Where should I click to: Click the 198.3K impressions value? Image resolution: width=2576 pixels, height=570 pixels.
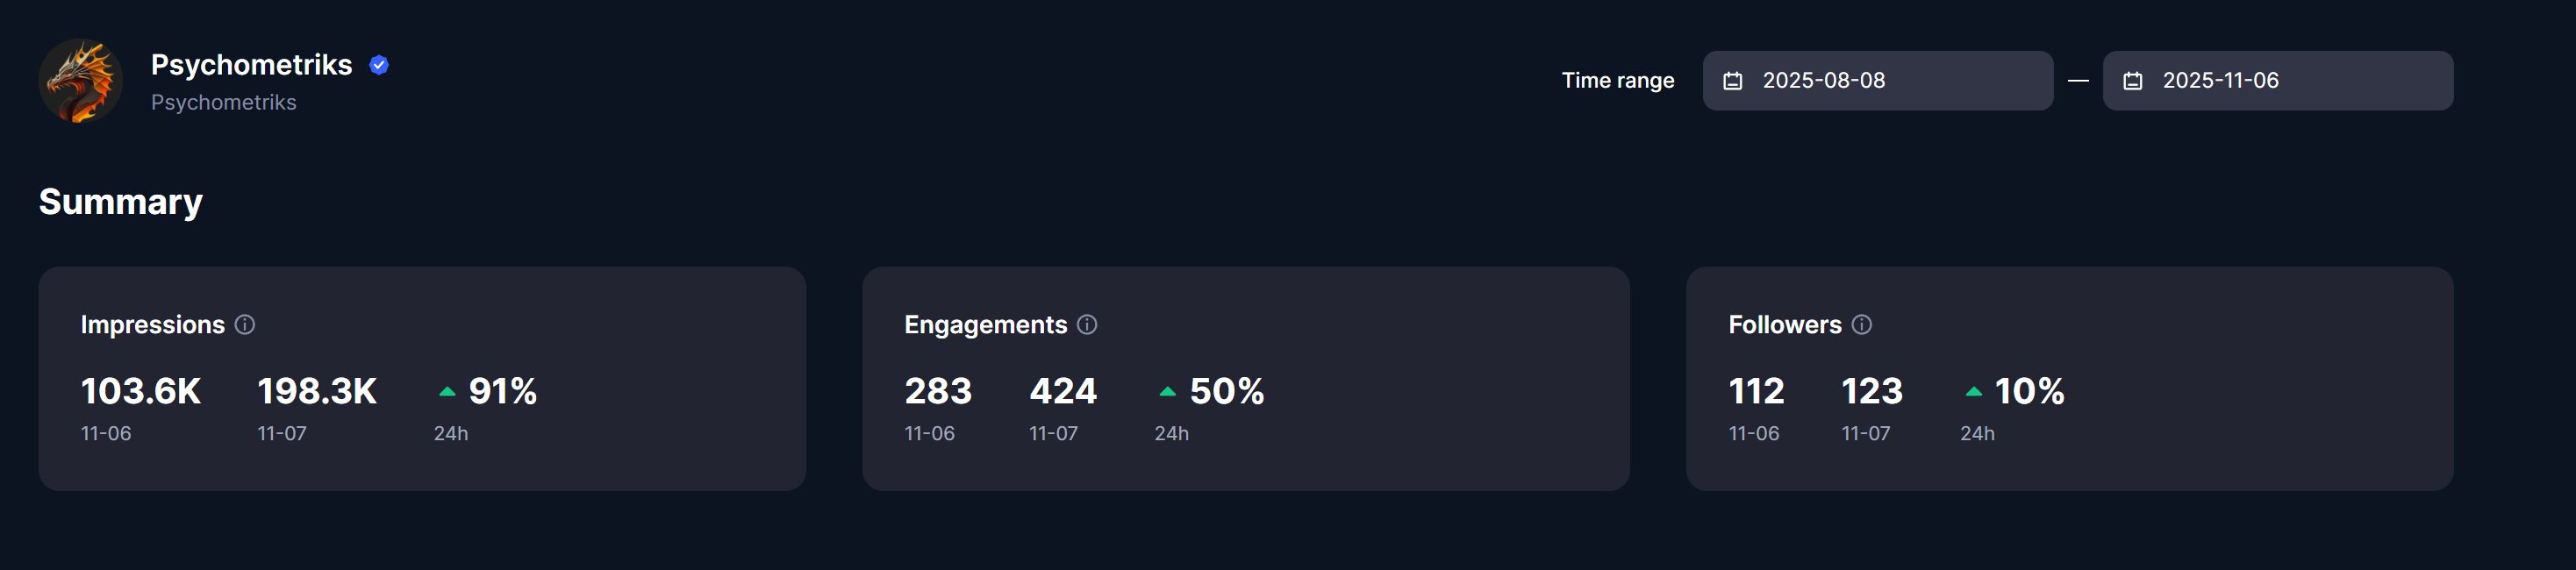(x=317, y=391)
